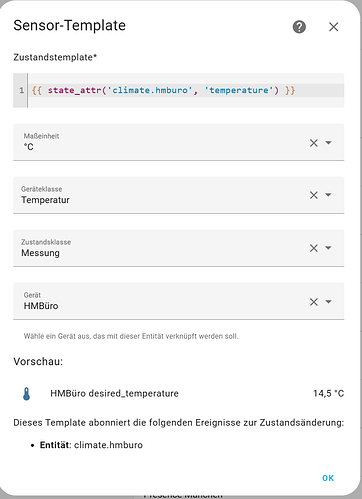Image resolution: width=362 pixels, height=499 pixels.
Task: Clear the Maßeinheit °C value
Action: pyautogui.click(x=314, y=143)
